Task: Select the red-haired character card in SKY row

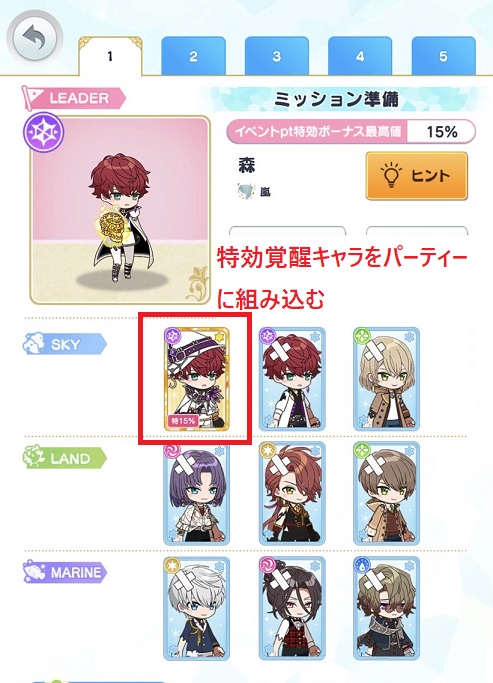Action: click(x=292, y=379)
